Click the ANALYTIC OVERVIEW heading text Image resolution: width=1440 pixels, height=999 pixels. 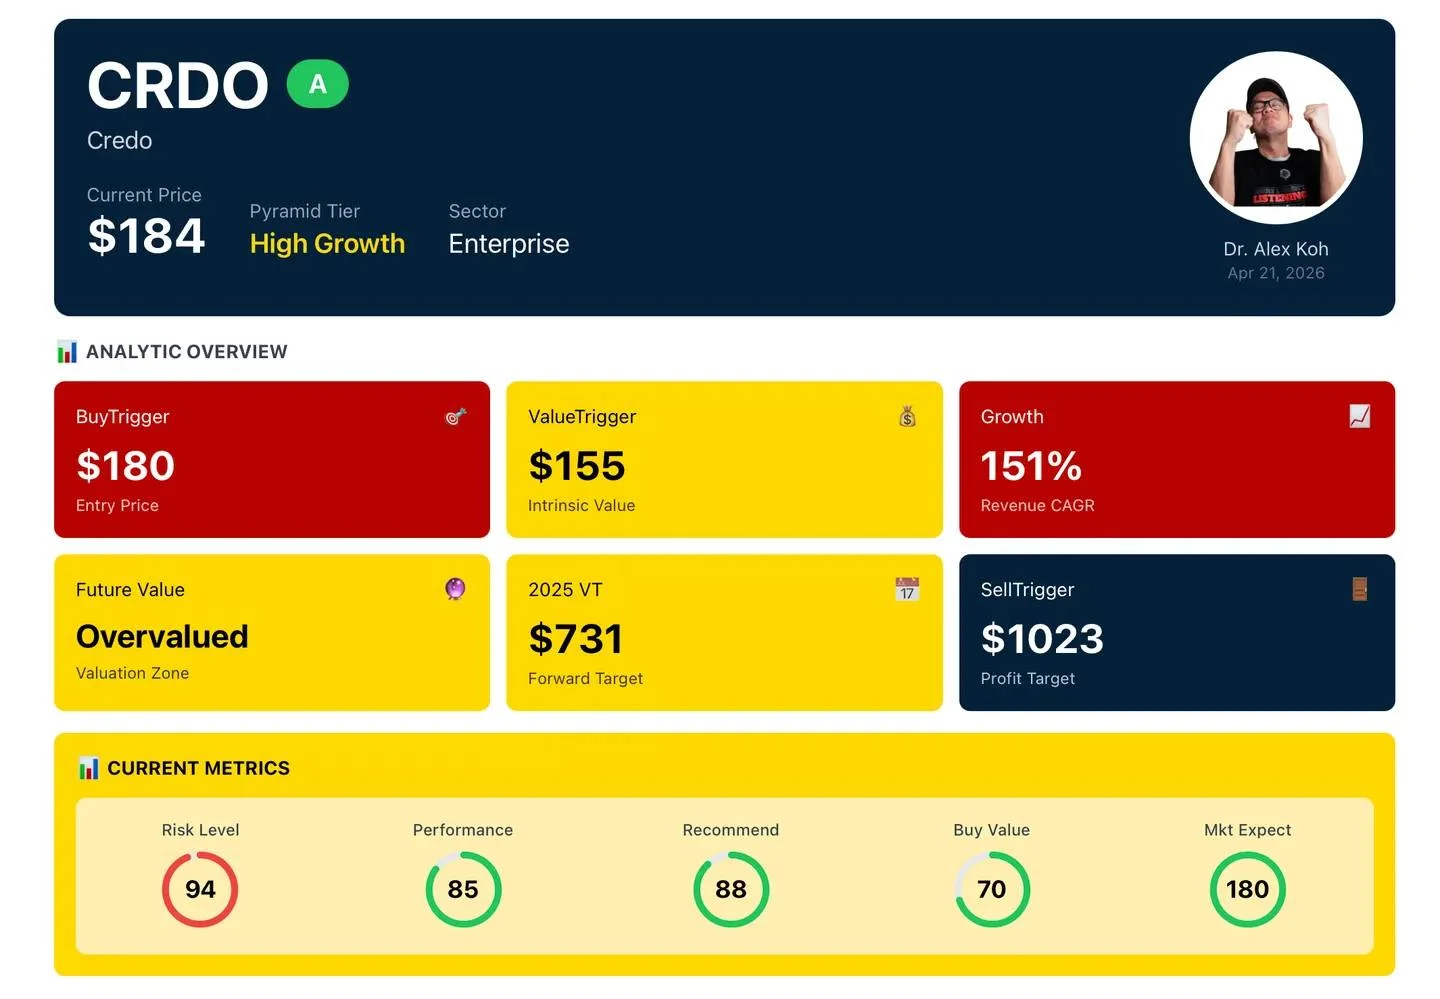(187, 352)
